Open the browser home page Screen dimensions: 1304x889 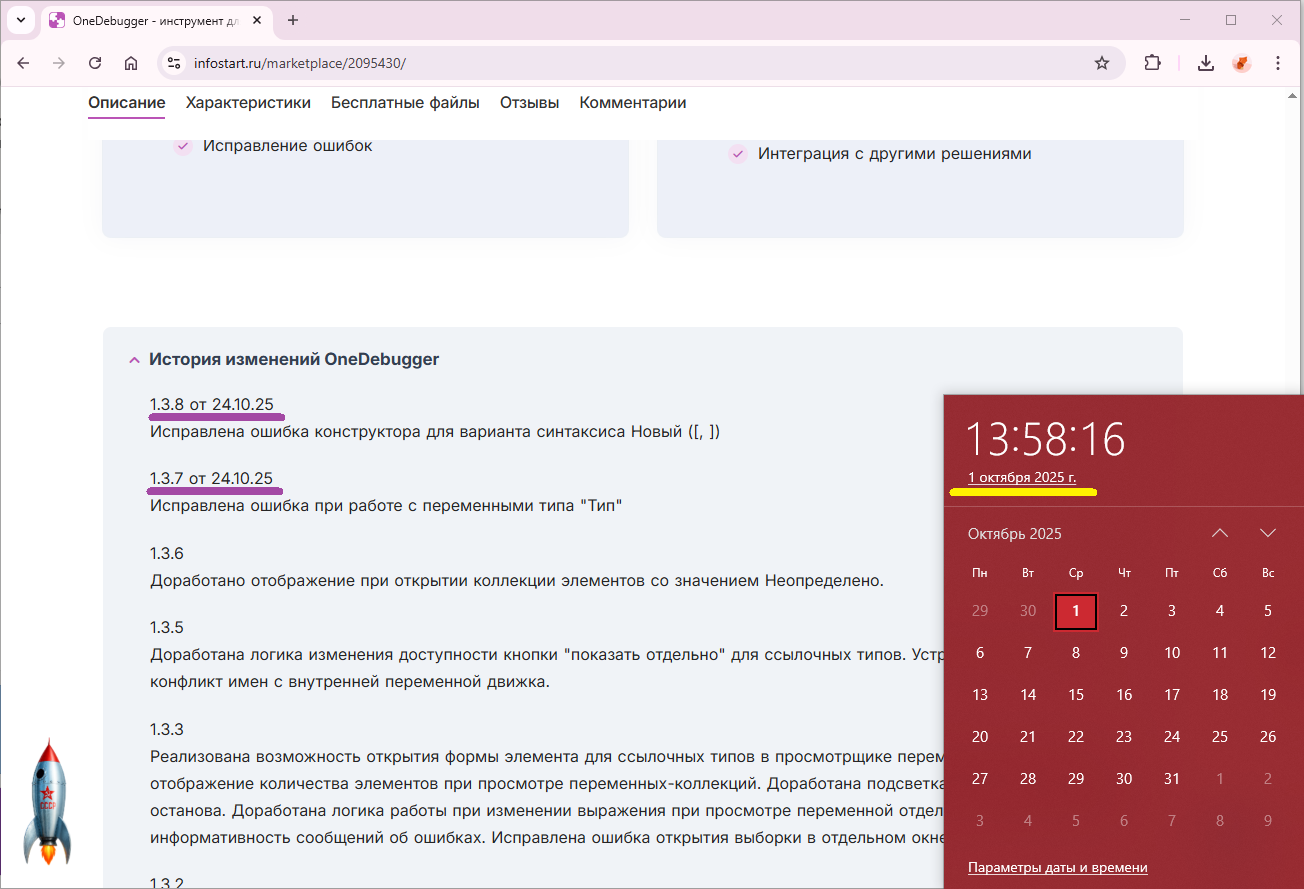click(x=131, y=63)
